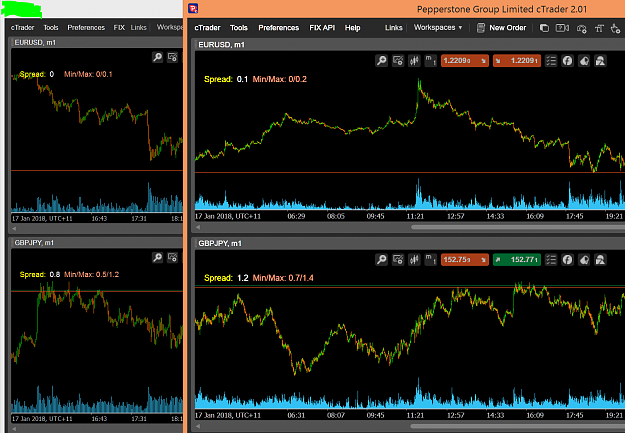Click chart snapshot icon on front EURUSD chart

point(398,61)
